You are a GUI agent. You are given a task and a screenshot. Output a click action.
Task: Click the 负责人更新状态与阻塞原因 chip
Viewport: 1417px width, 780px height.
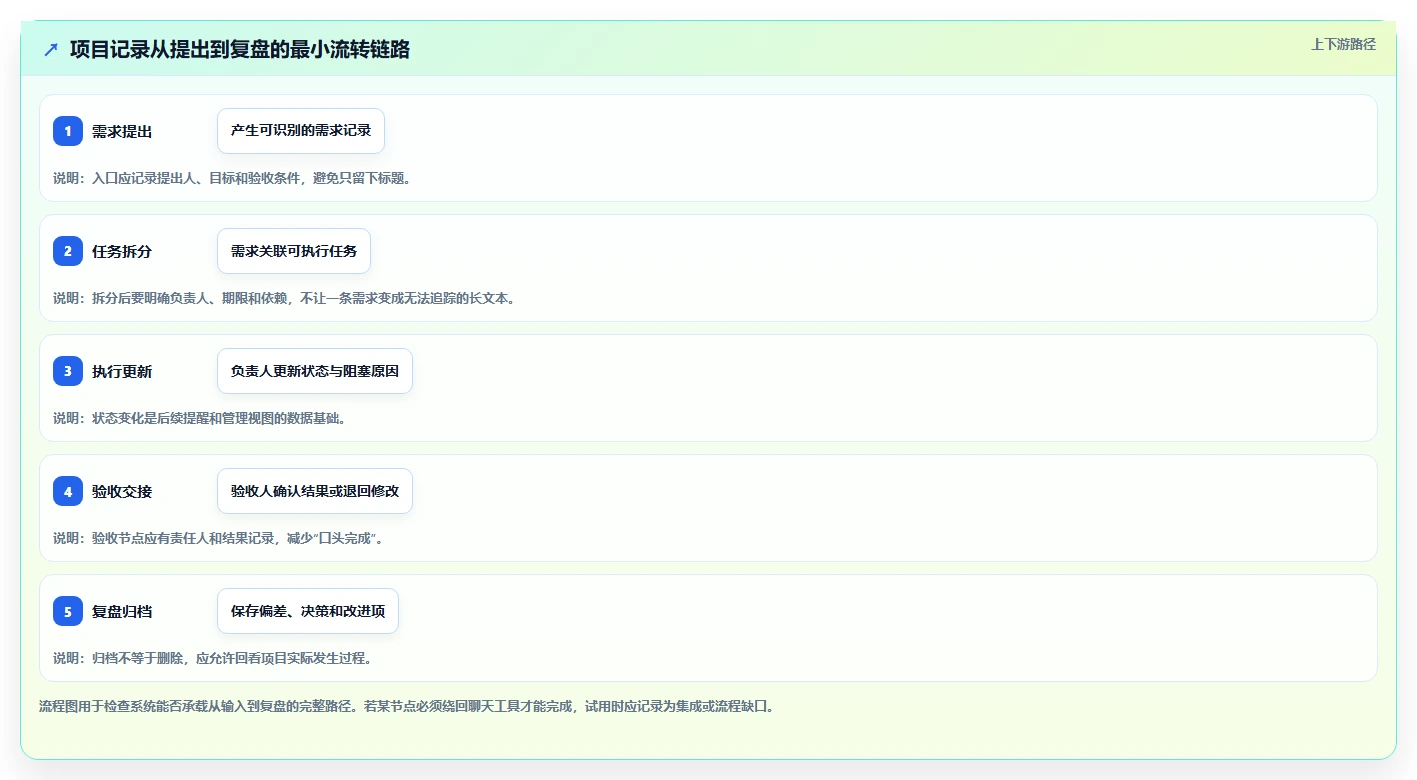(315, 371)
